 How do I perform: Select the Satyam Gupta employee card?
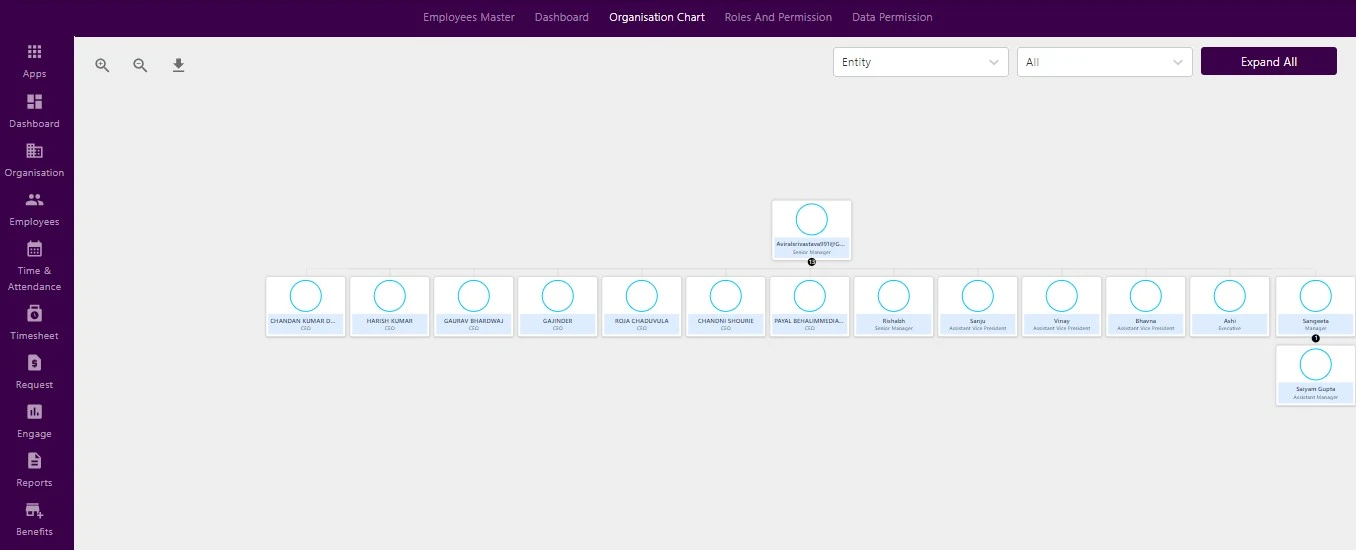click(1316, 375)
